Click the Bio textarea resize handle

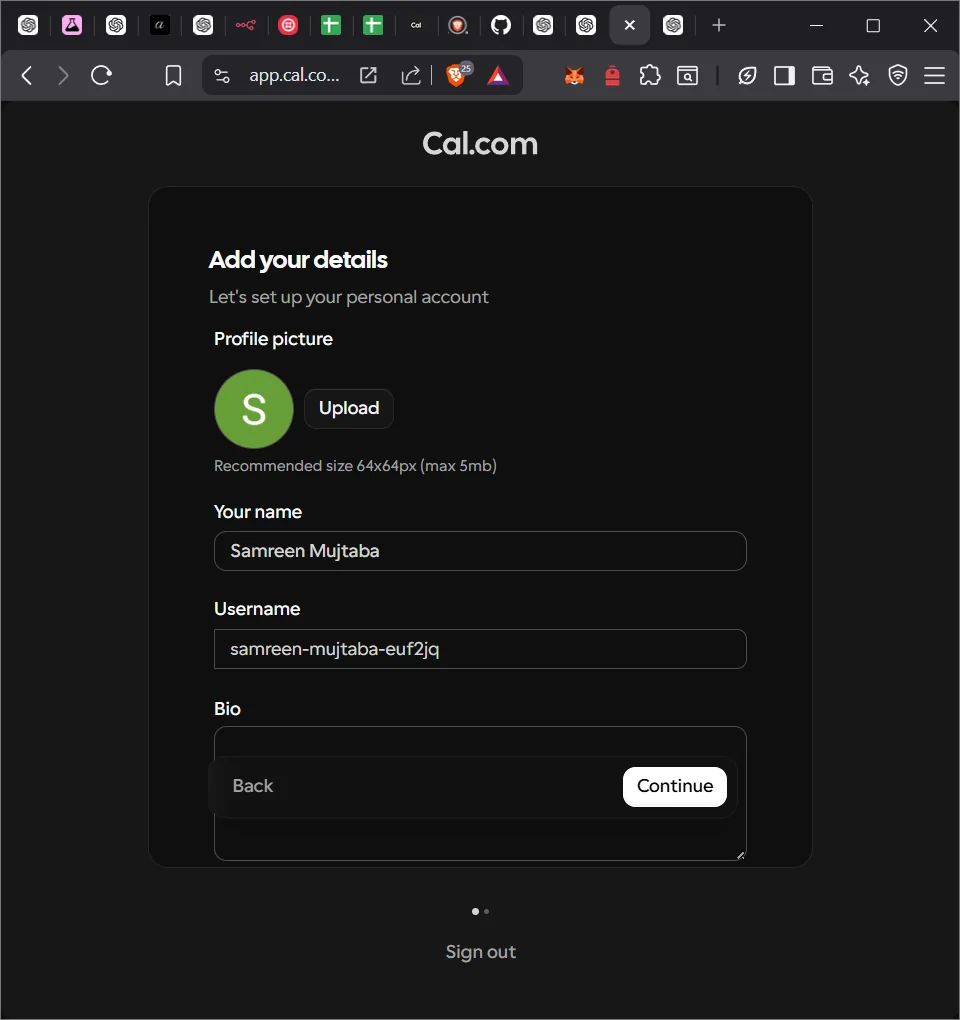click(x=740, y=855)
